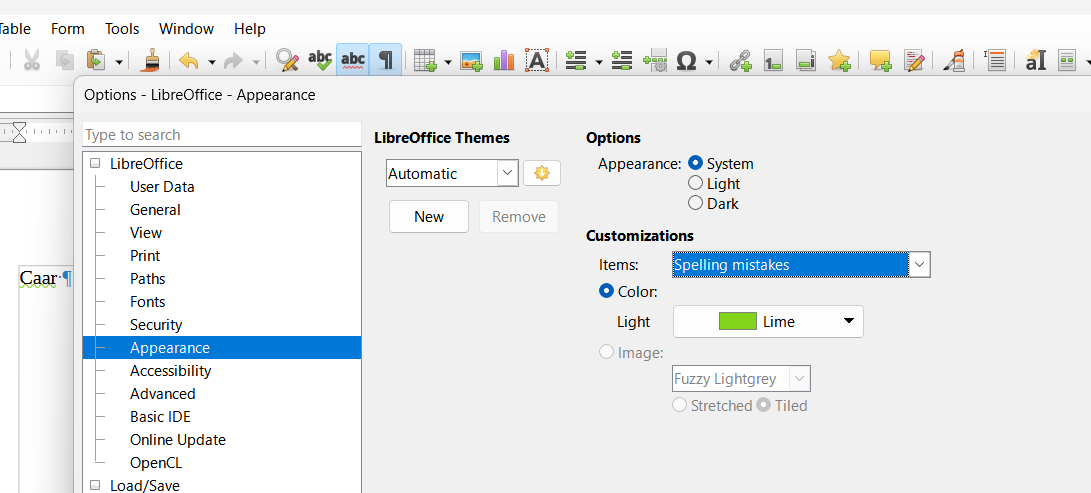Select the Light appearance radio button

[696, 184]
